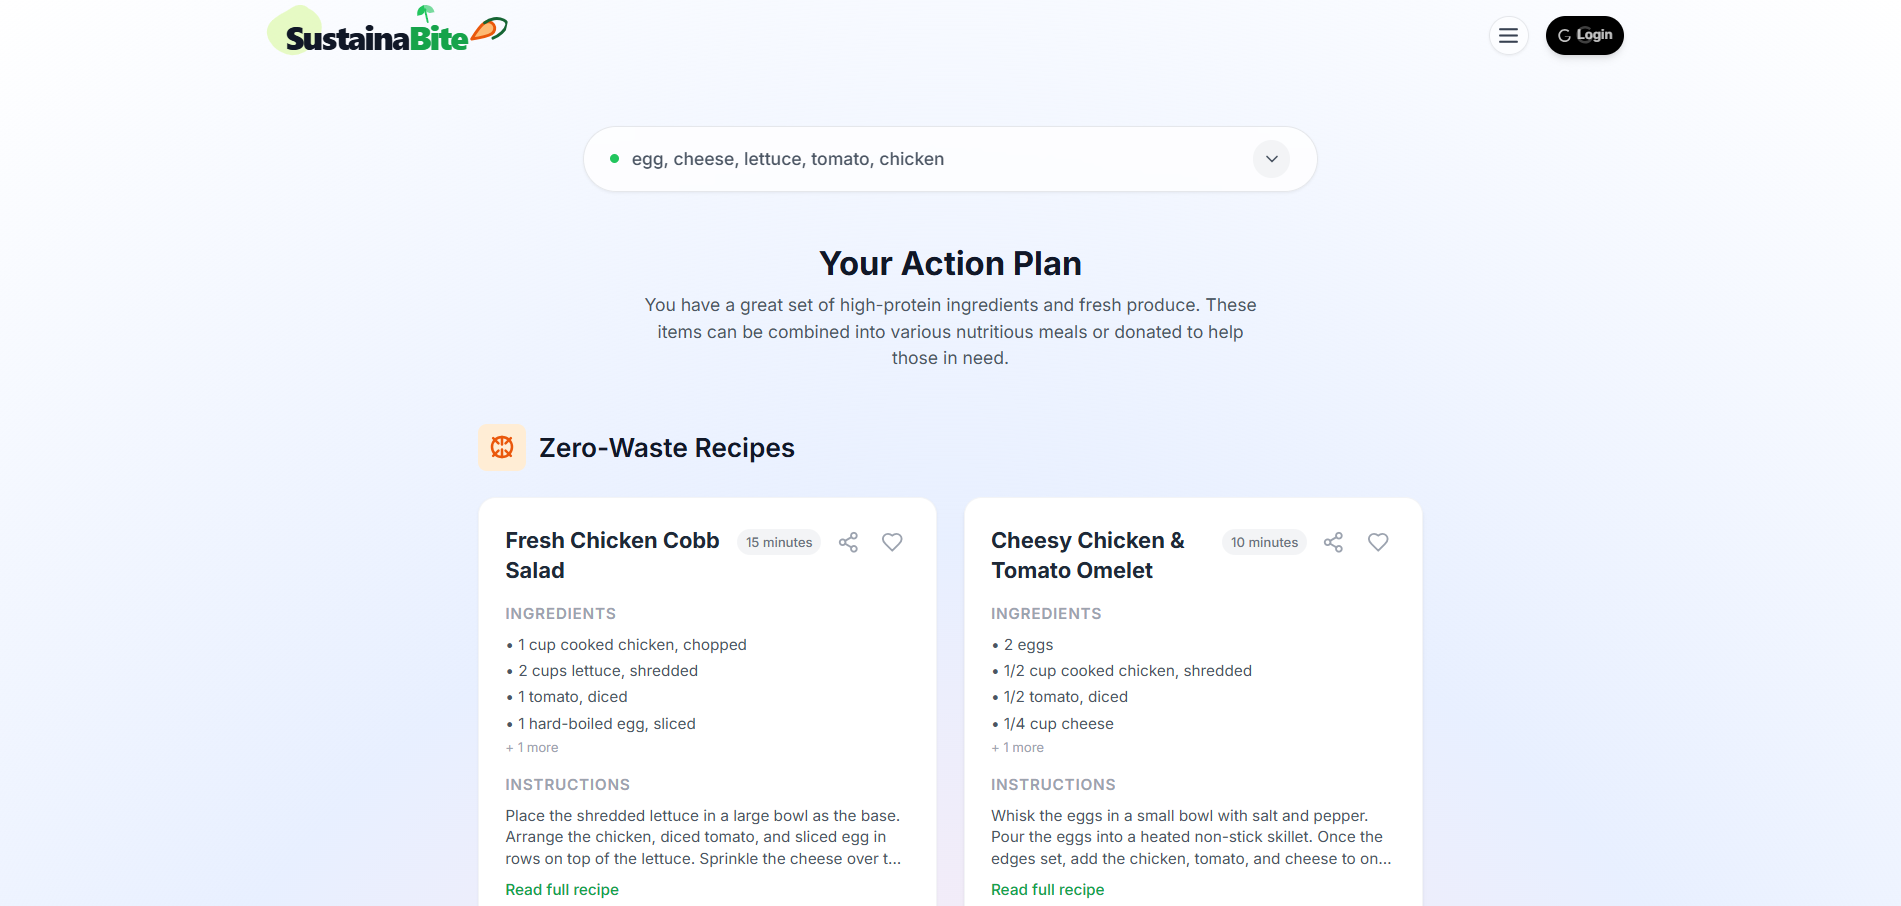Click the ingredient search input field
Screen dimensions: 1901x906
[x=900, y=158]
